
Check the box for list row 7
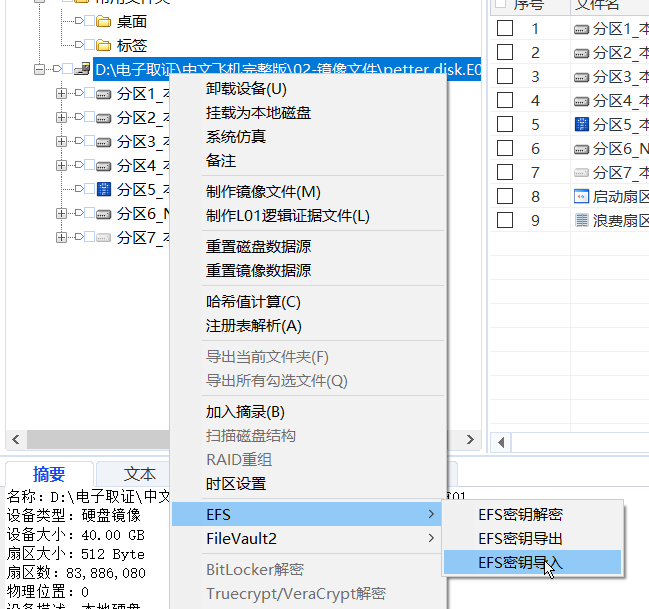click(505, 172)
